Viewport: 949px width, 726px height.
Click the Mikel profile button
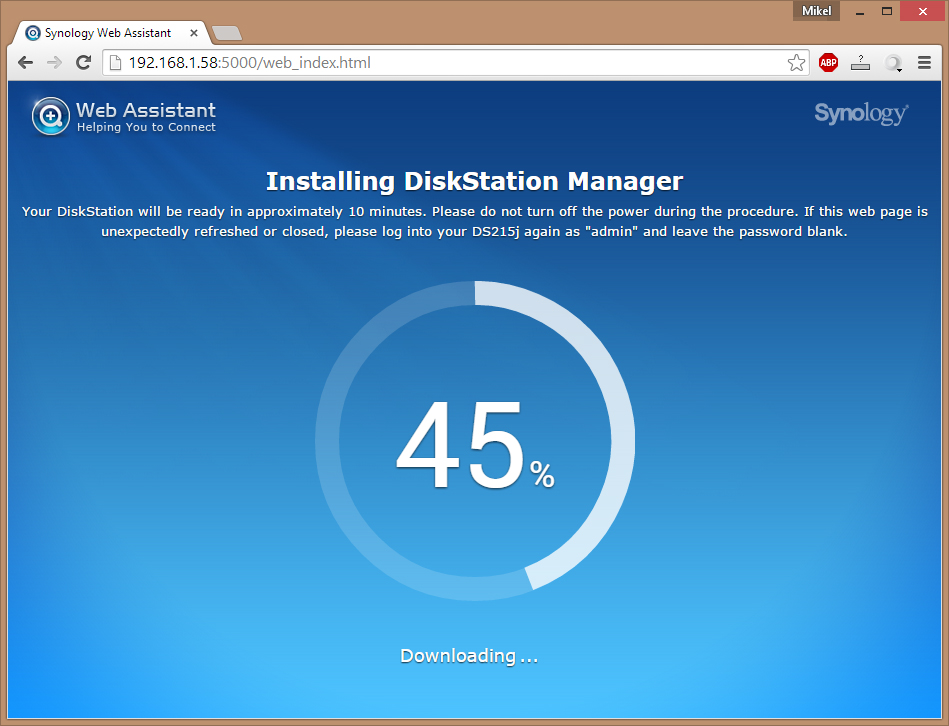(816, 11)
